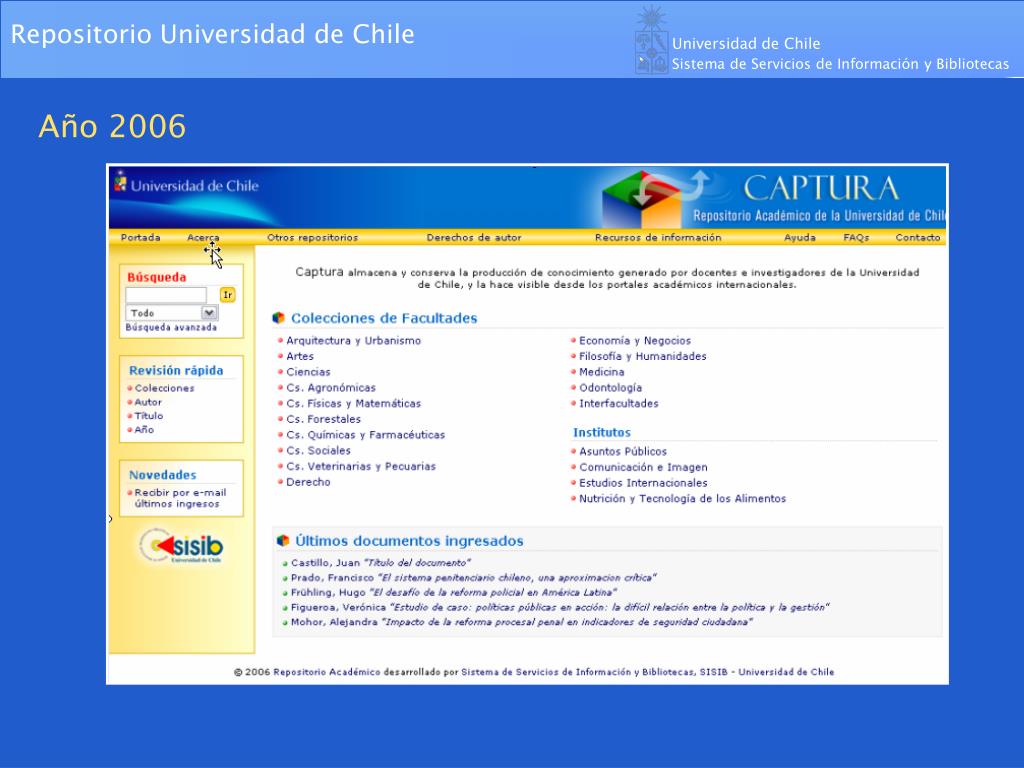The height and width of the screenshot is (768, 1024).
Task: Open the Acerca menu item
Action: pyautogui.click(x=203, y=238)
